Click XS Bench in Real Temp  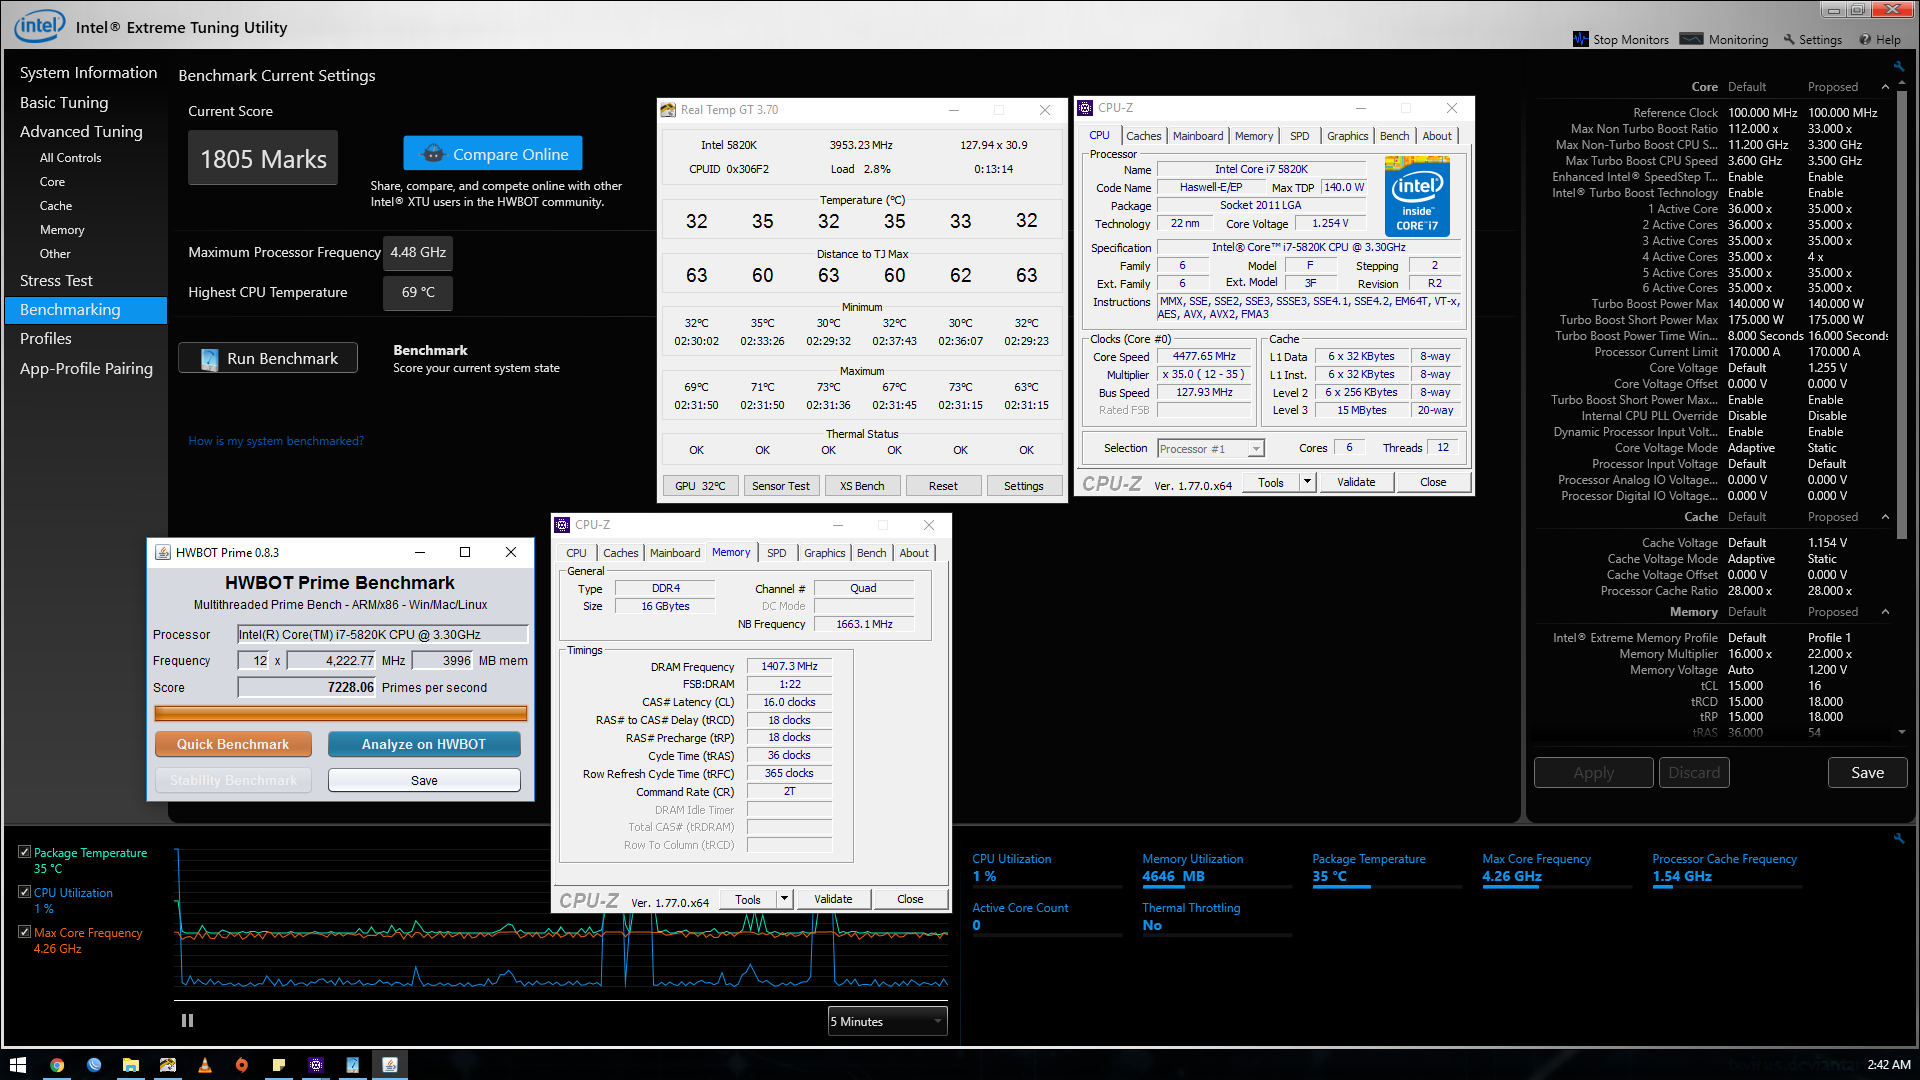pyautogui.click(x=862, y=486)
